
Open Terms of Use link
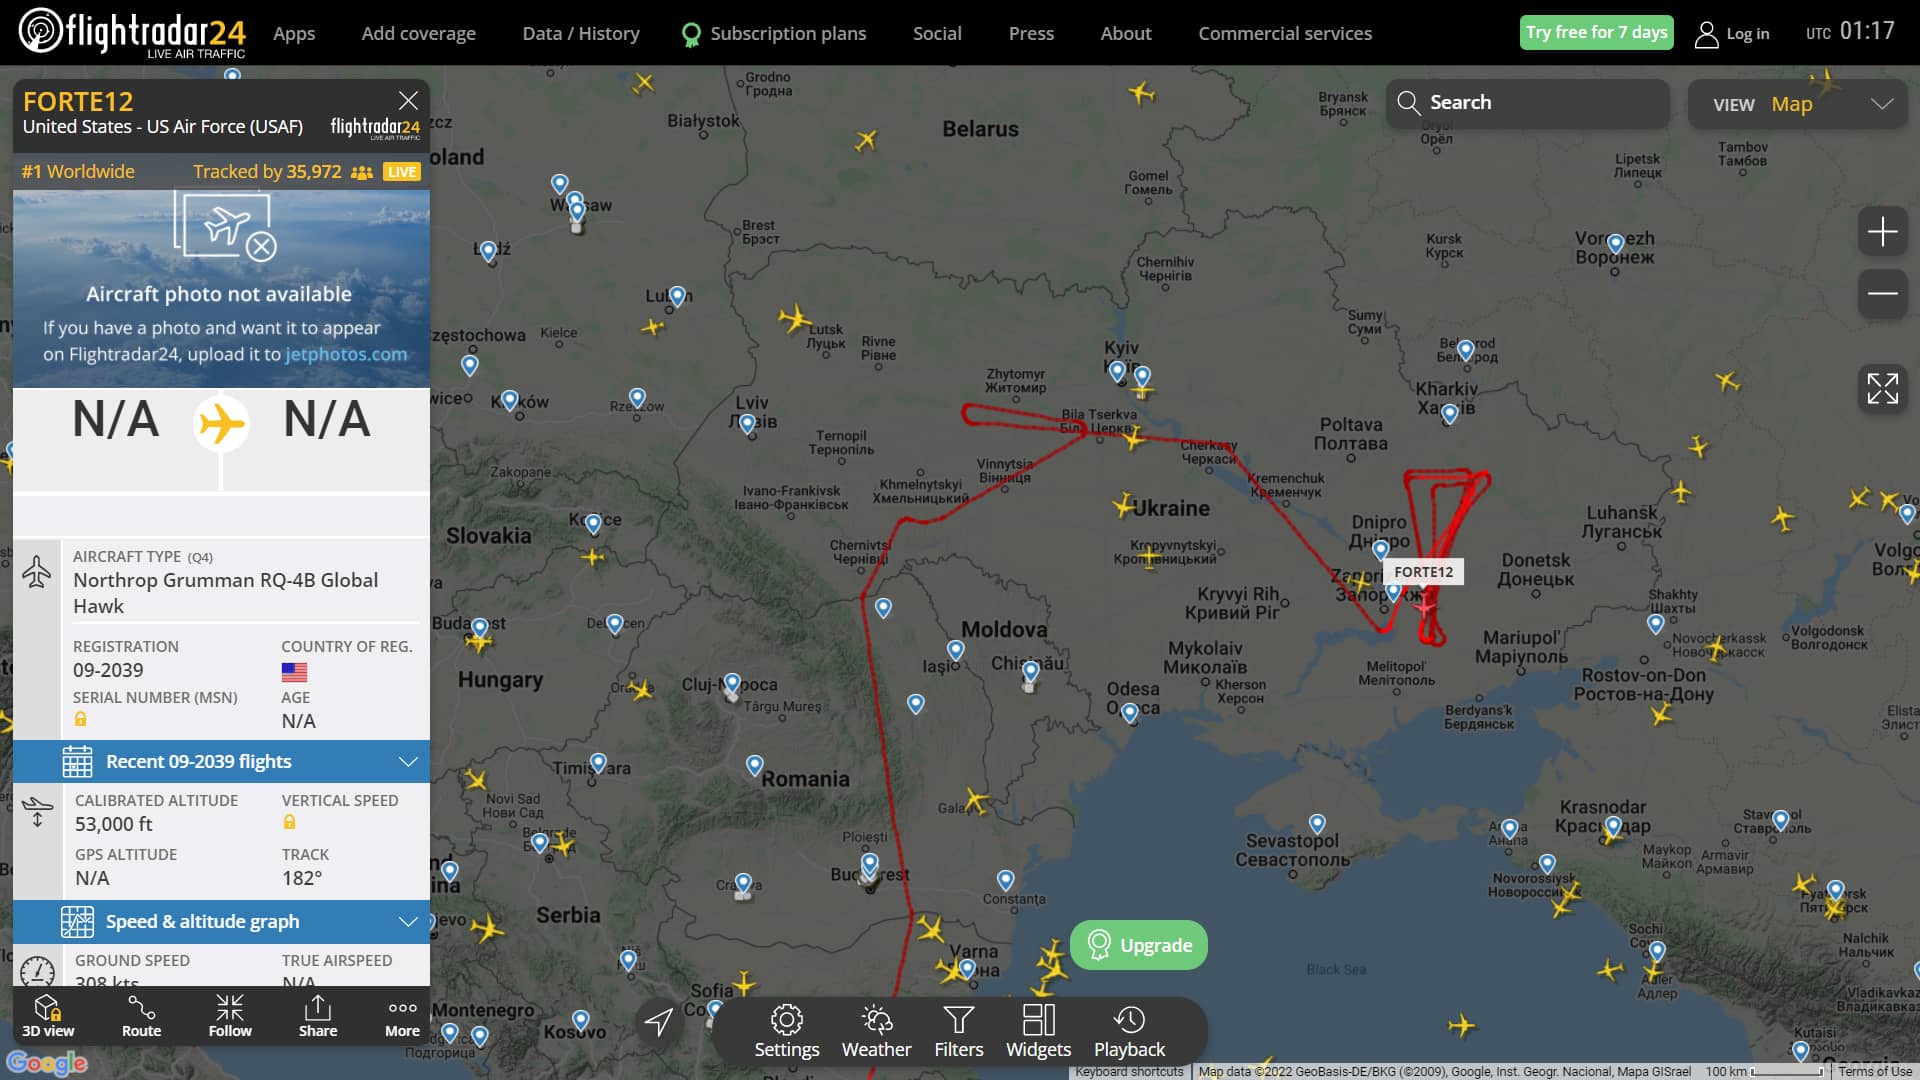click(x=1875, y=1071)
